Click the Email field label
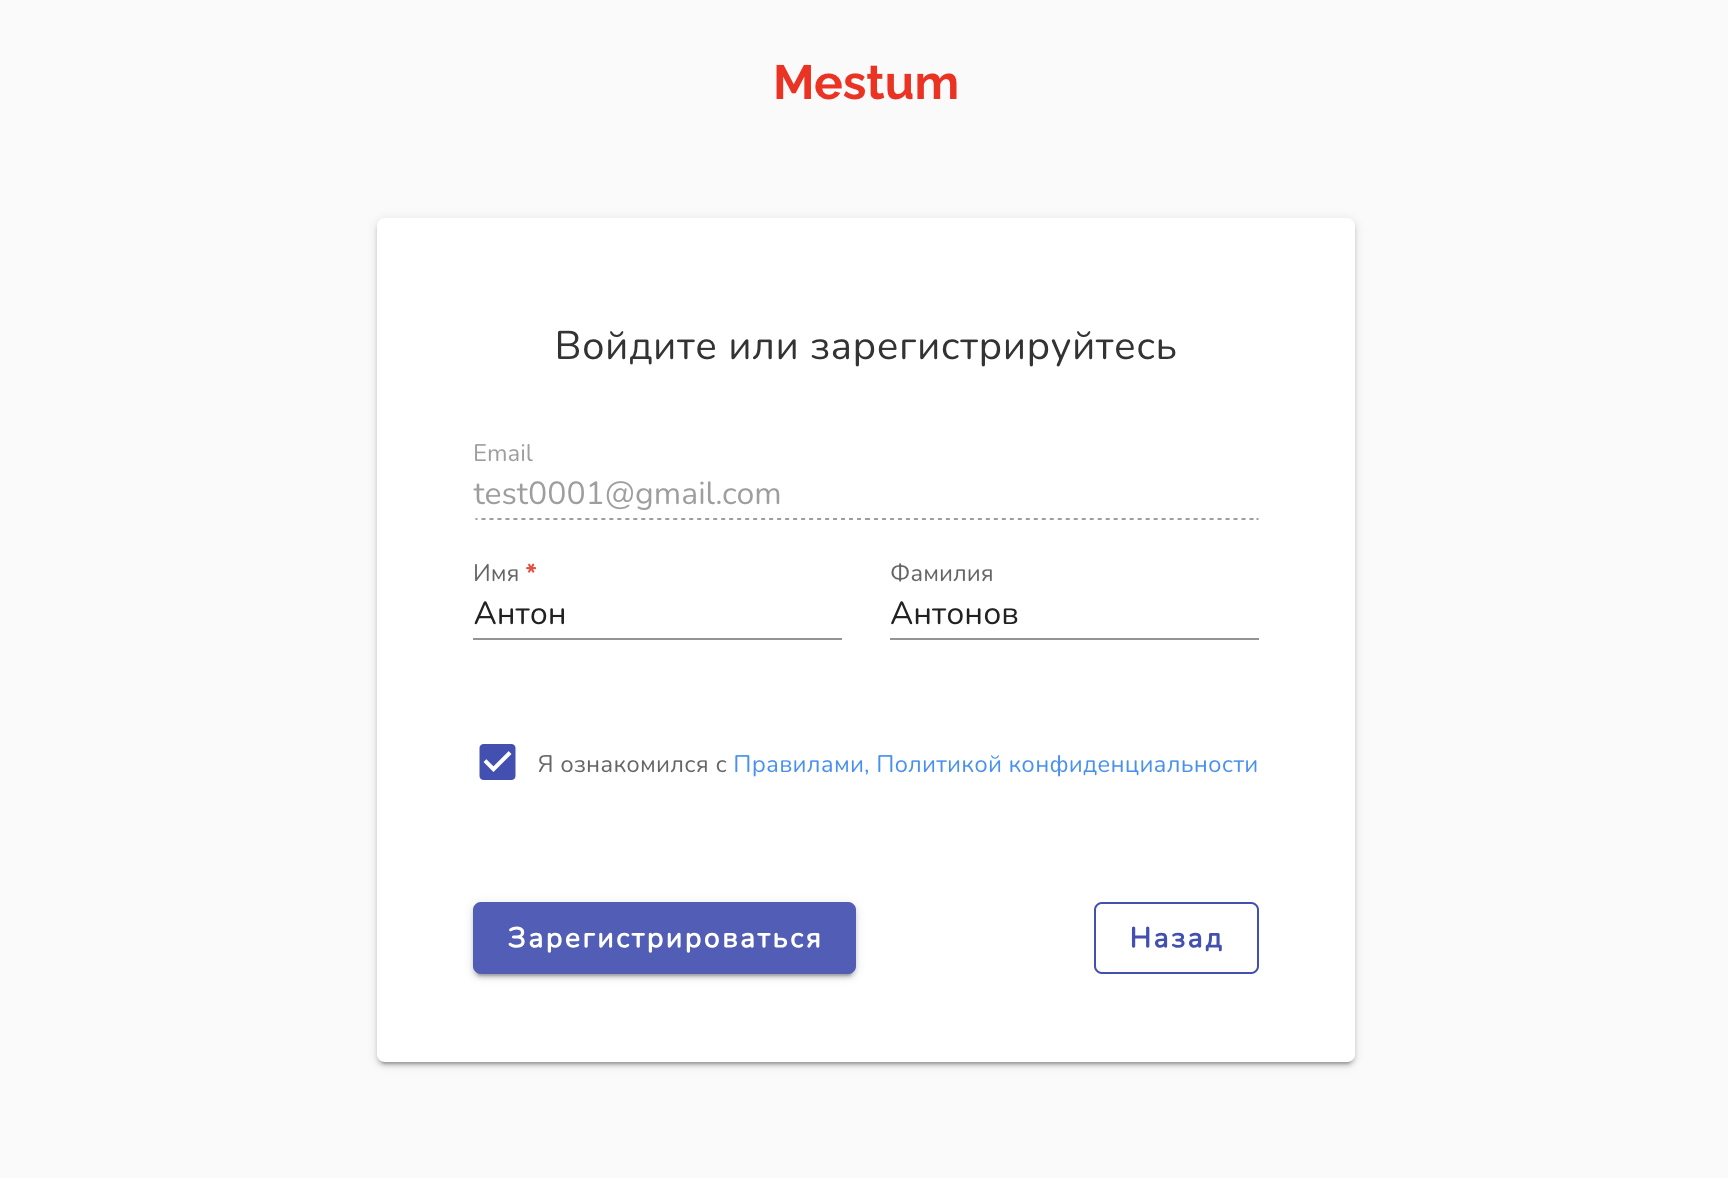This screenshot has width=1728, height=1178. click(x=503, y=454)
